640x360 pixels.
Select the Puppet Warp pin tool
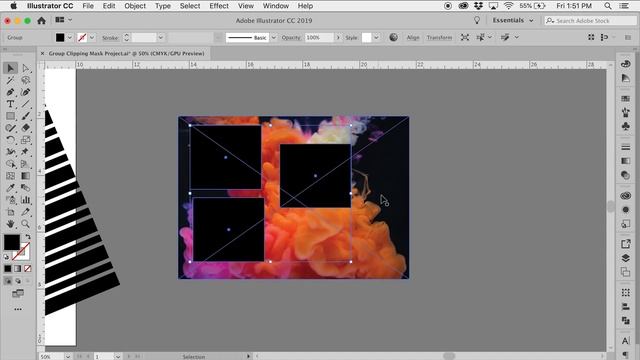[x=26, y=152]
